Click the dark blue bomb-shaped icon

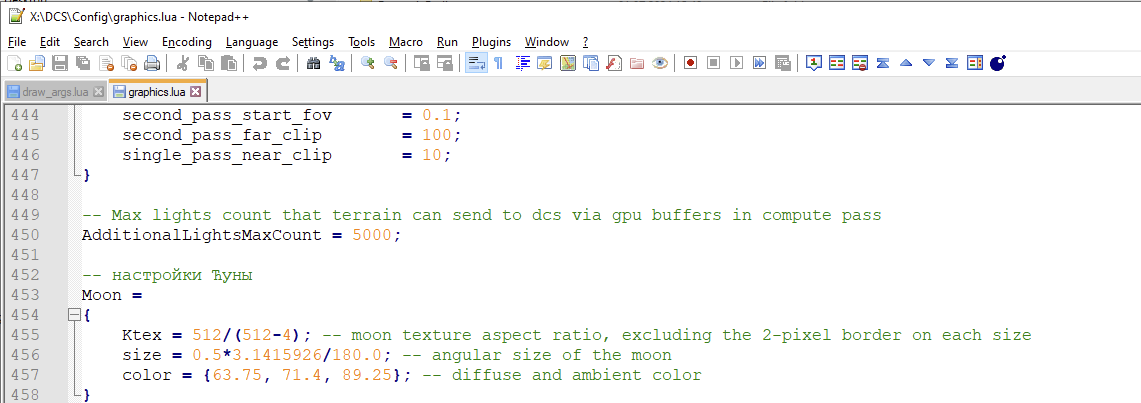[x=998, y=63]
